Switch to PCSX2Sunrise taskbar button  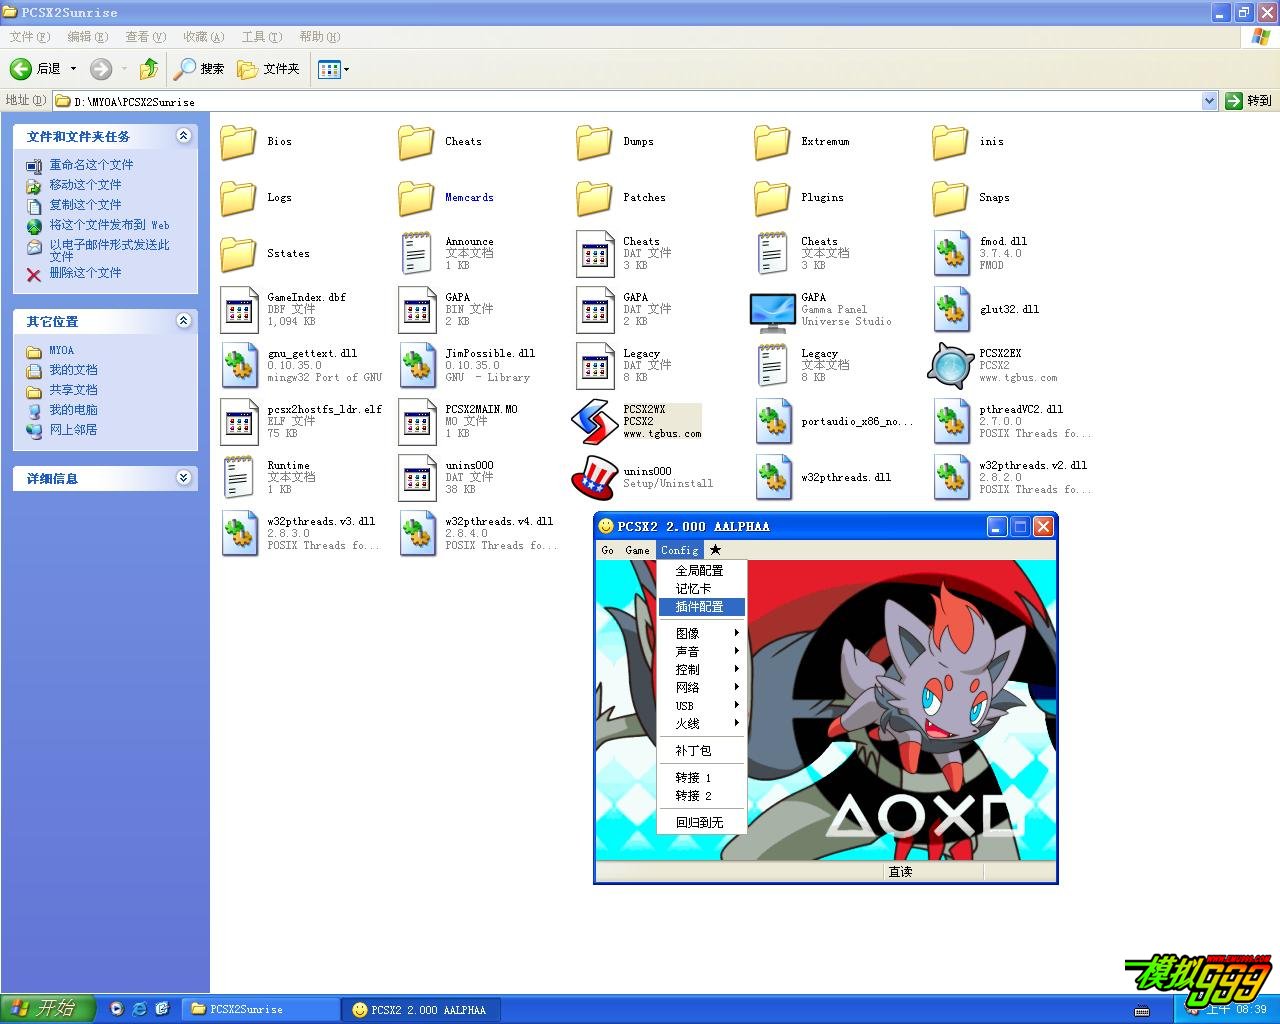[x=261, y=1010]
